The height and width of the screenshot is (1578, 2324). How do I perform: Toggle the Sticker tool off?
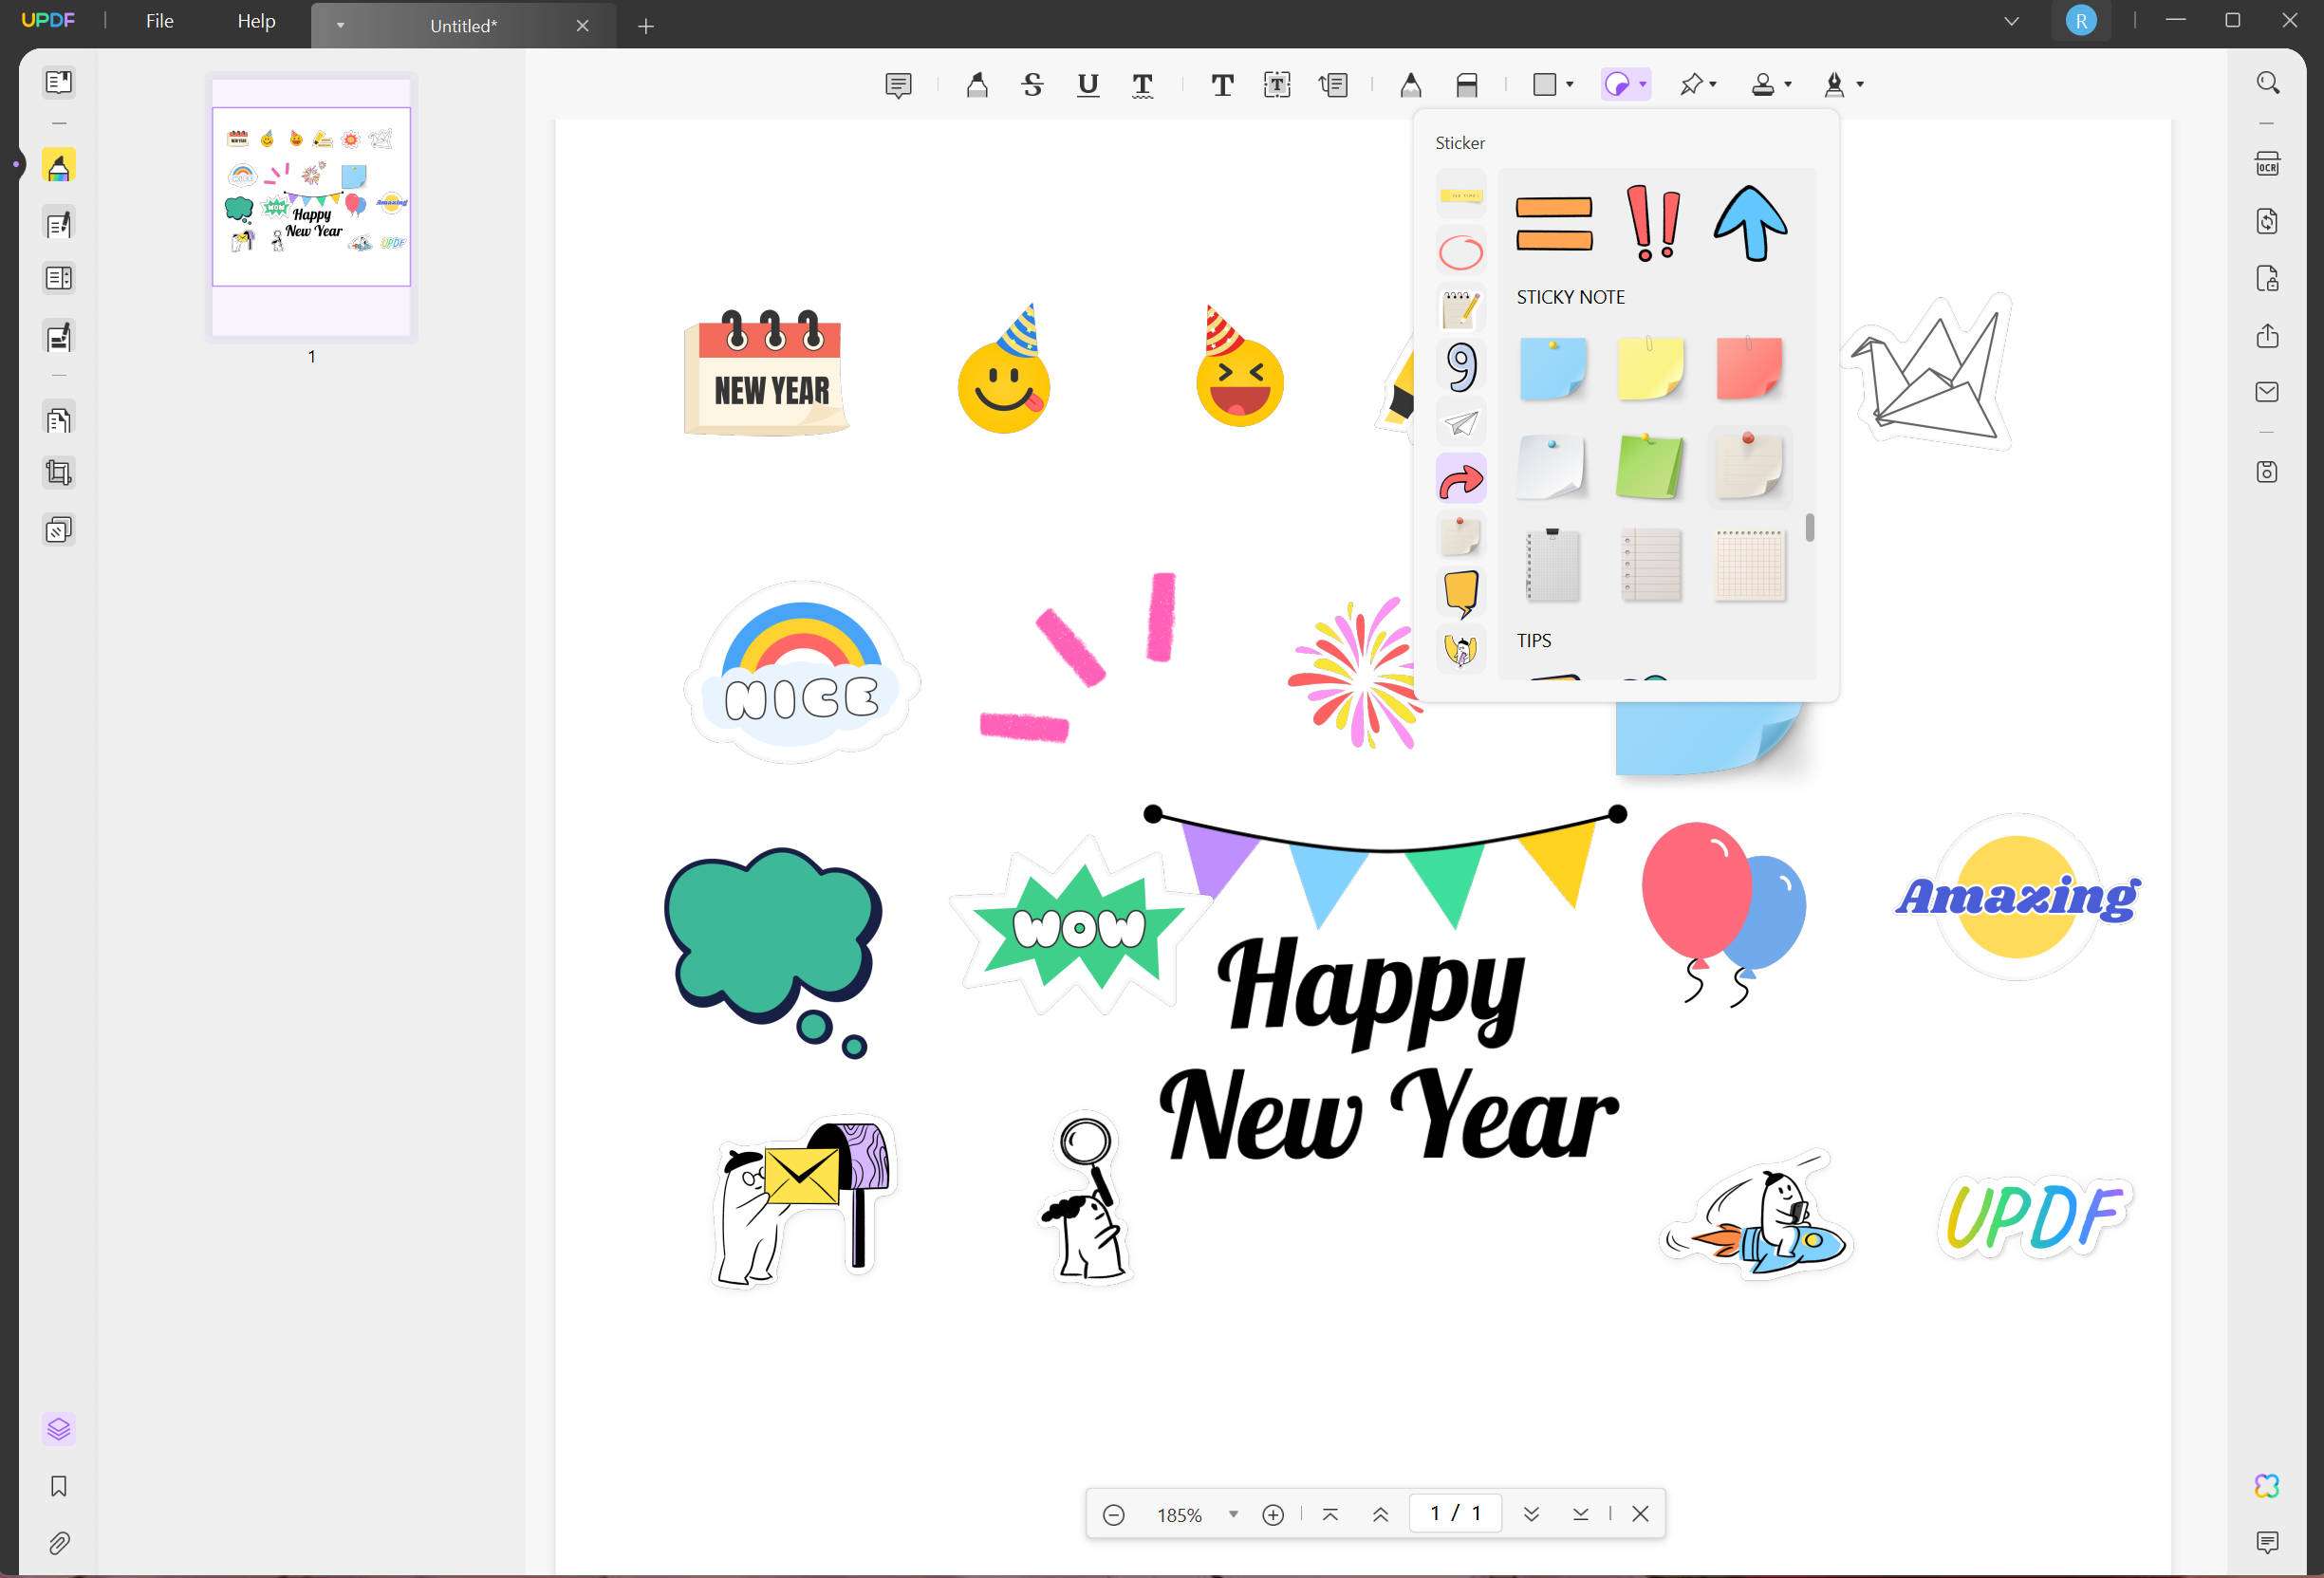pyautogui.click(x=1620, y=84)
